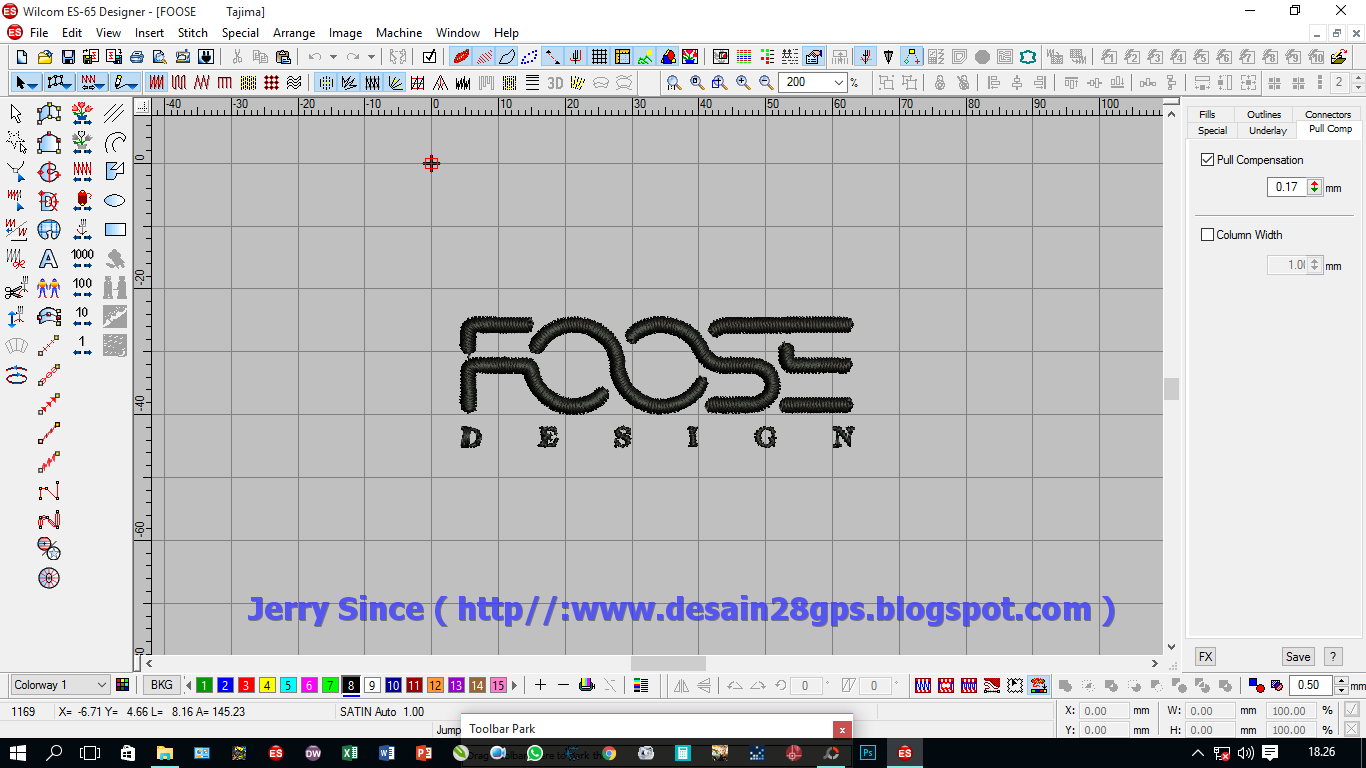Select yellow color swatch 4
Screen dimensions: 1366x768
[267, 685]
